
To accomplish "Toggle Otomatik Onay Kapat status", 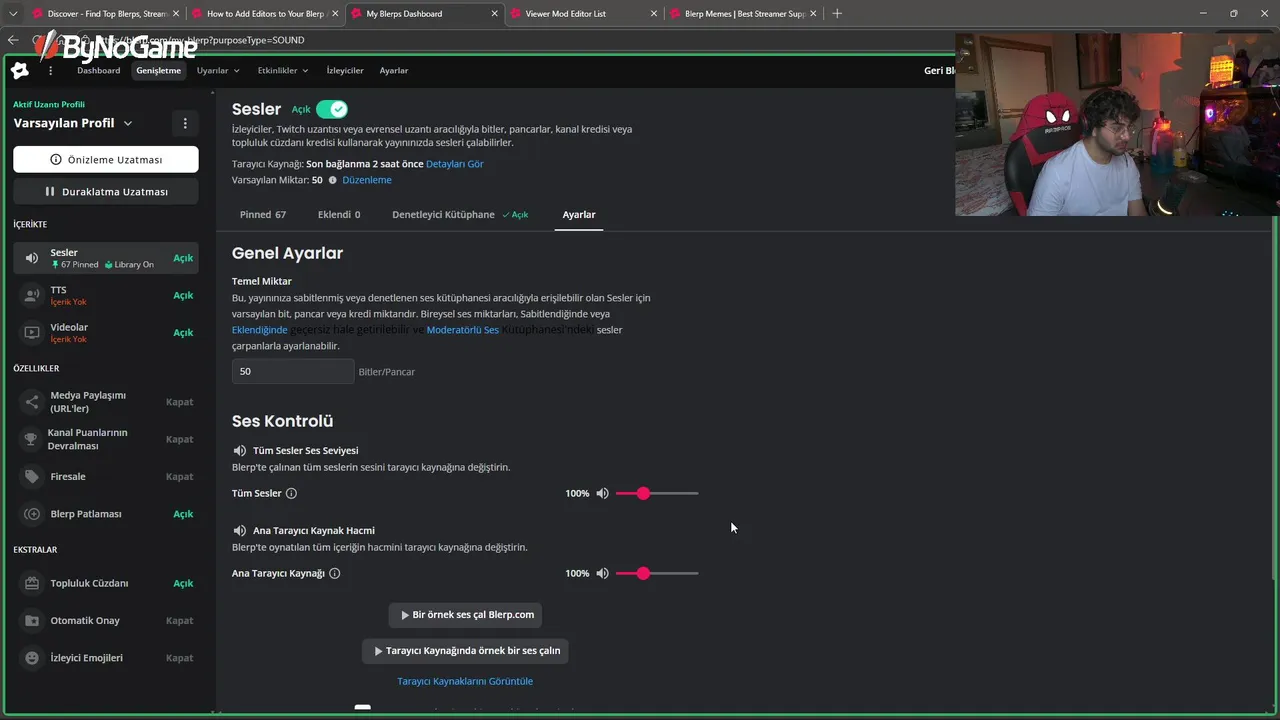I will coord(180,620).
